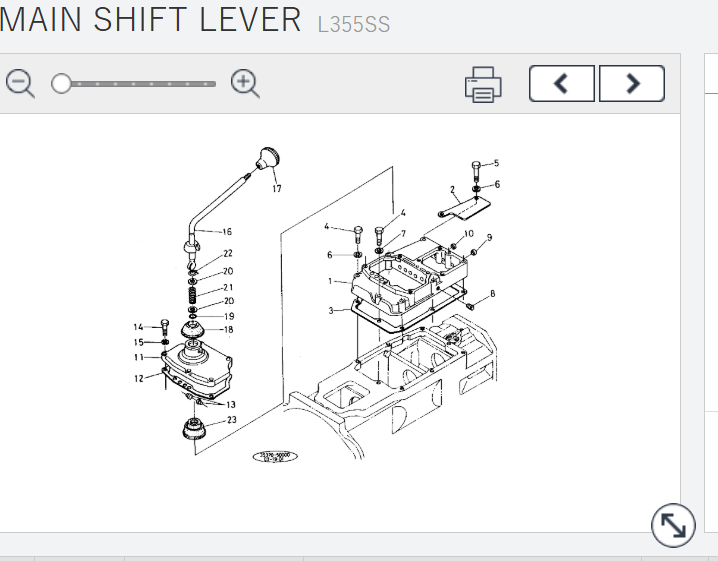Print the diagram using the printer icon
This screenshot has height=561, width=718.
[483, 85]
